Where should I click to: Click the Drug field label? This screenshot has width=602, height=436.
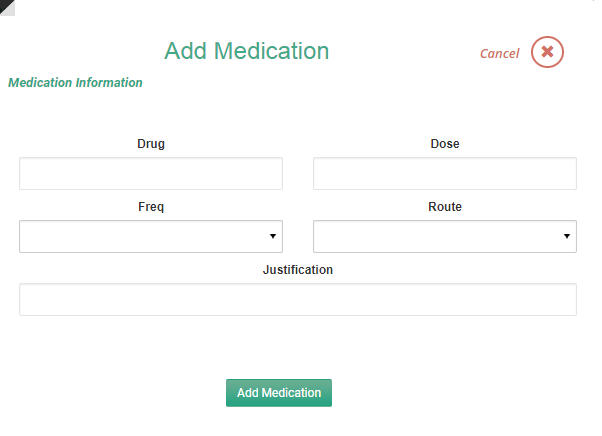pos(151,144)
